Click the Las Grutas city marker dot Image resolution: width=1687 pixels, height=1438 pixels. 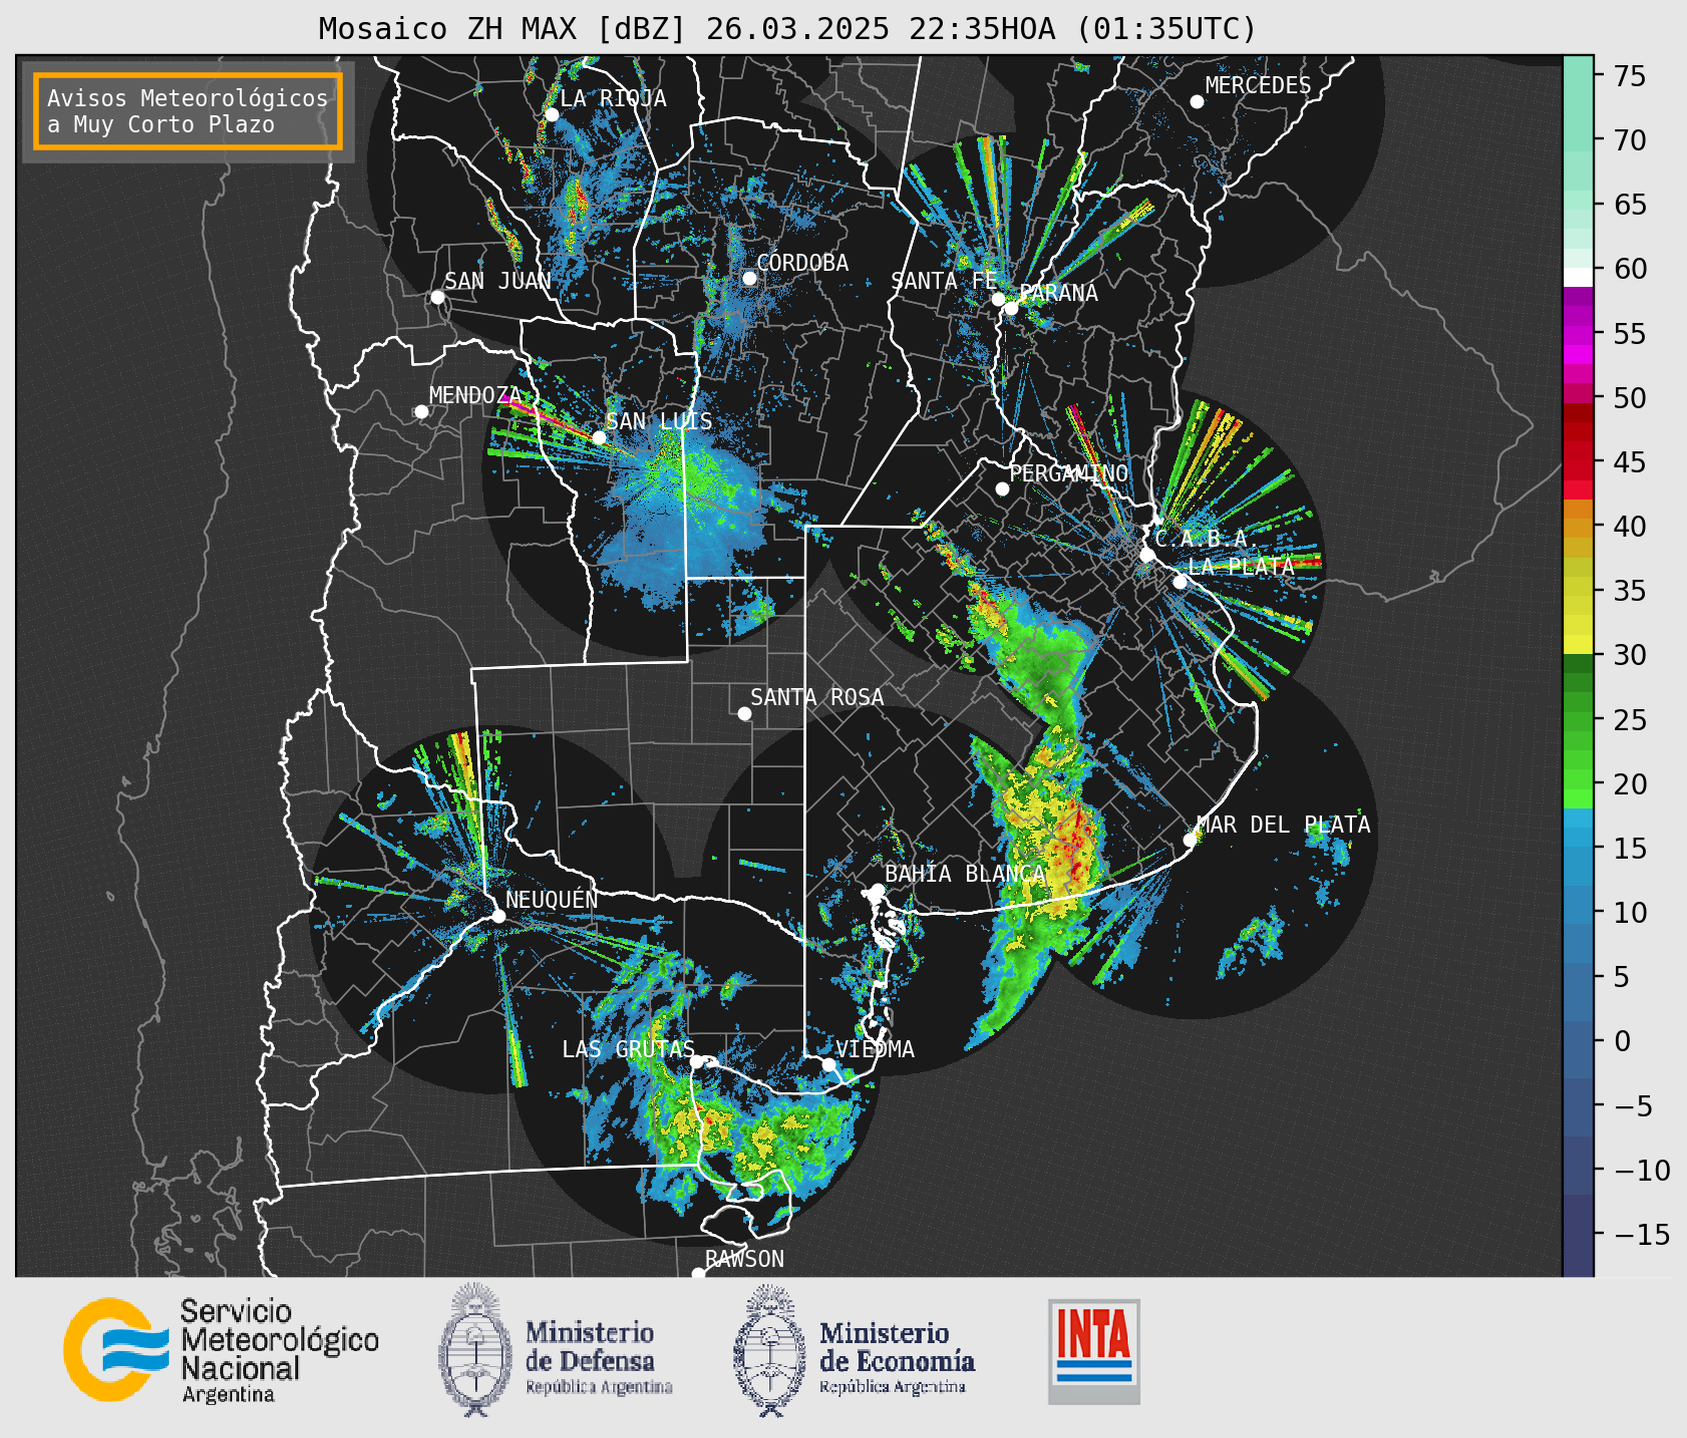tap(697, 1061)
